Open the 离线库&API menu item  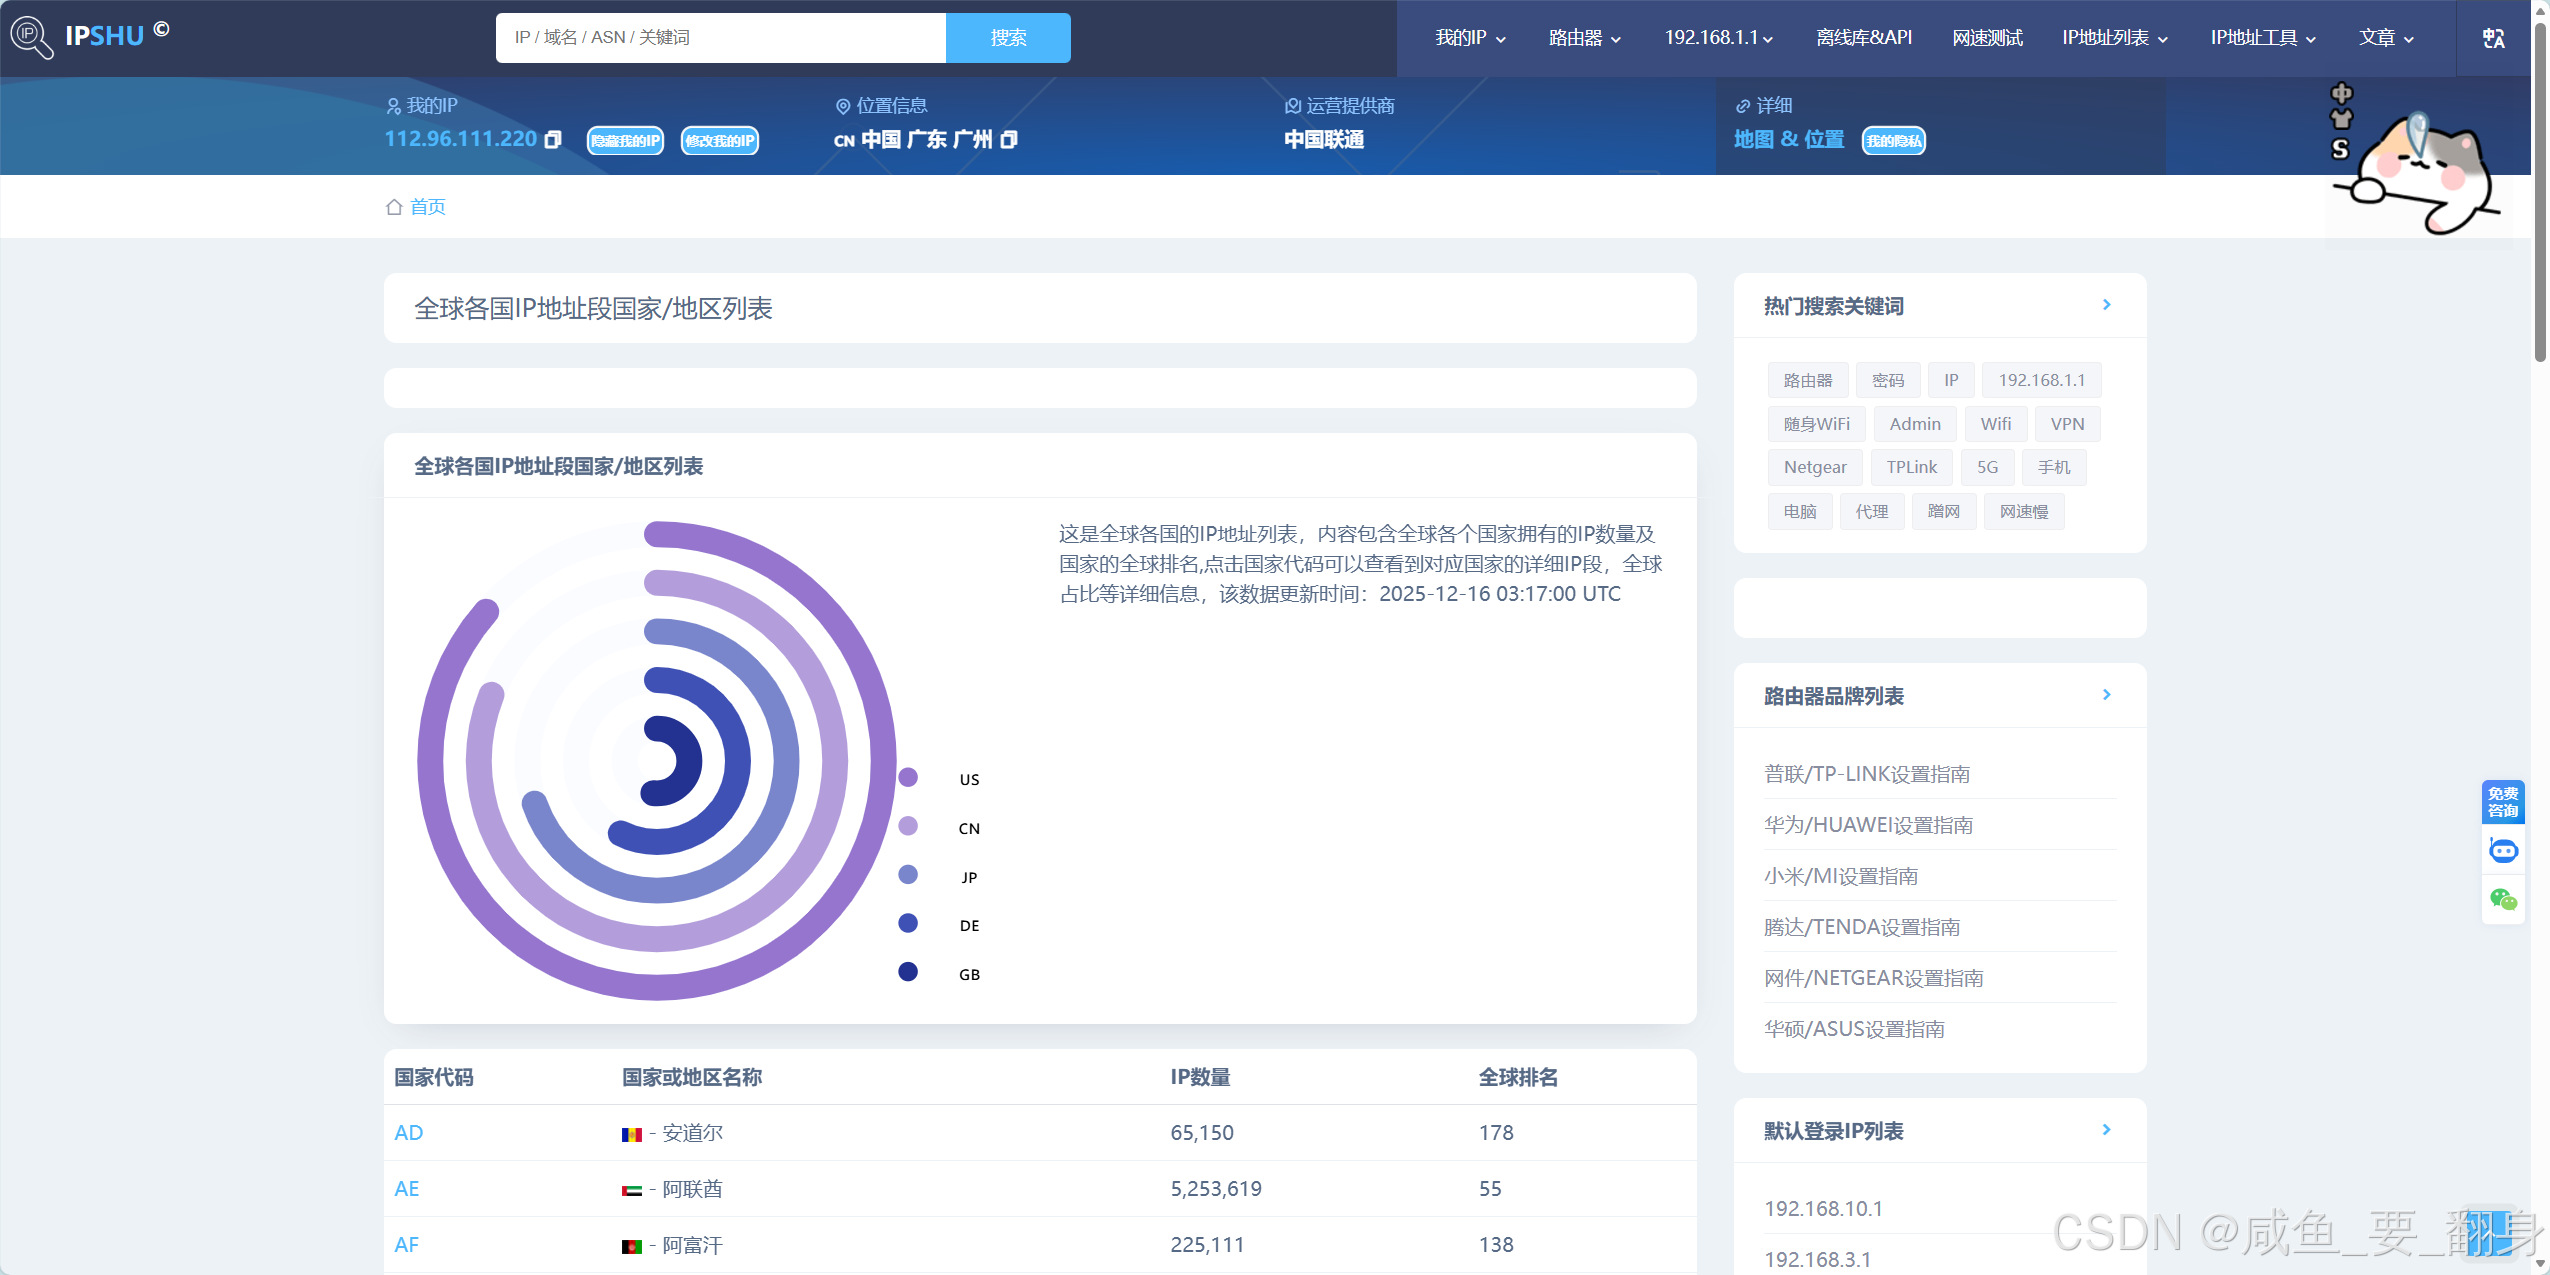(x=1864, y=38)
